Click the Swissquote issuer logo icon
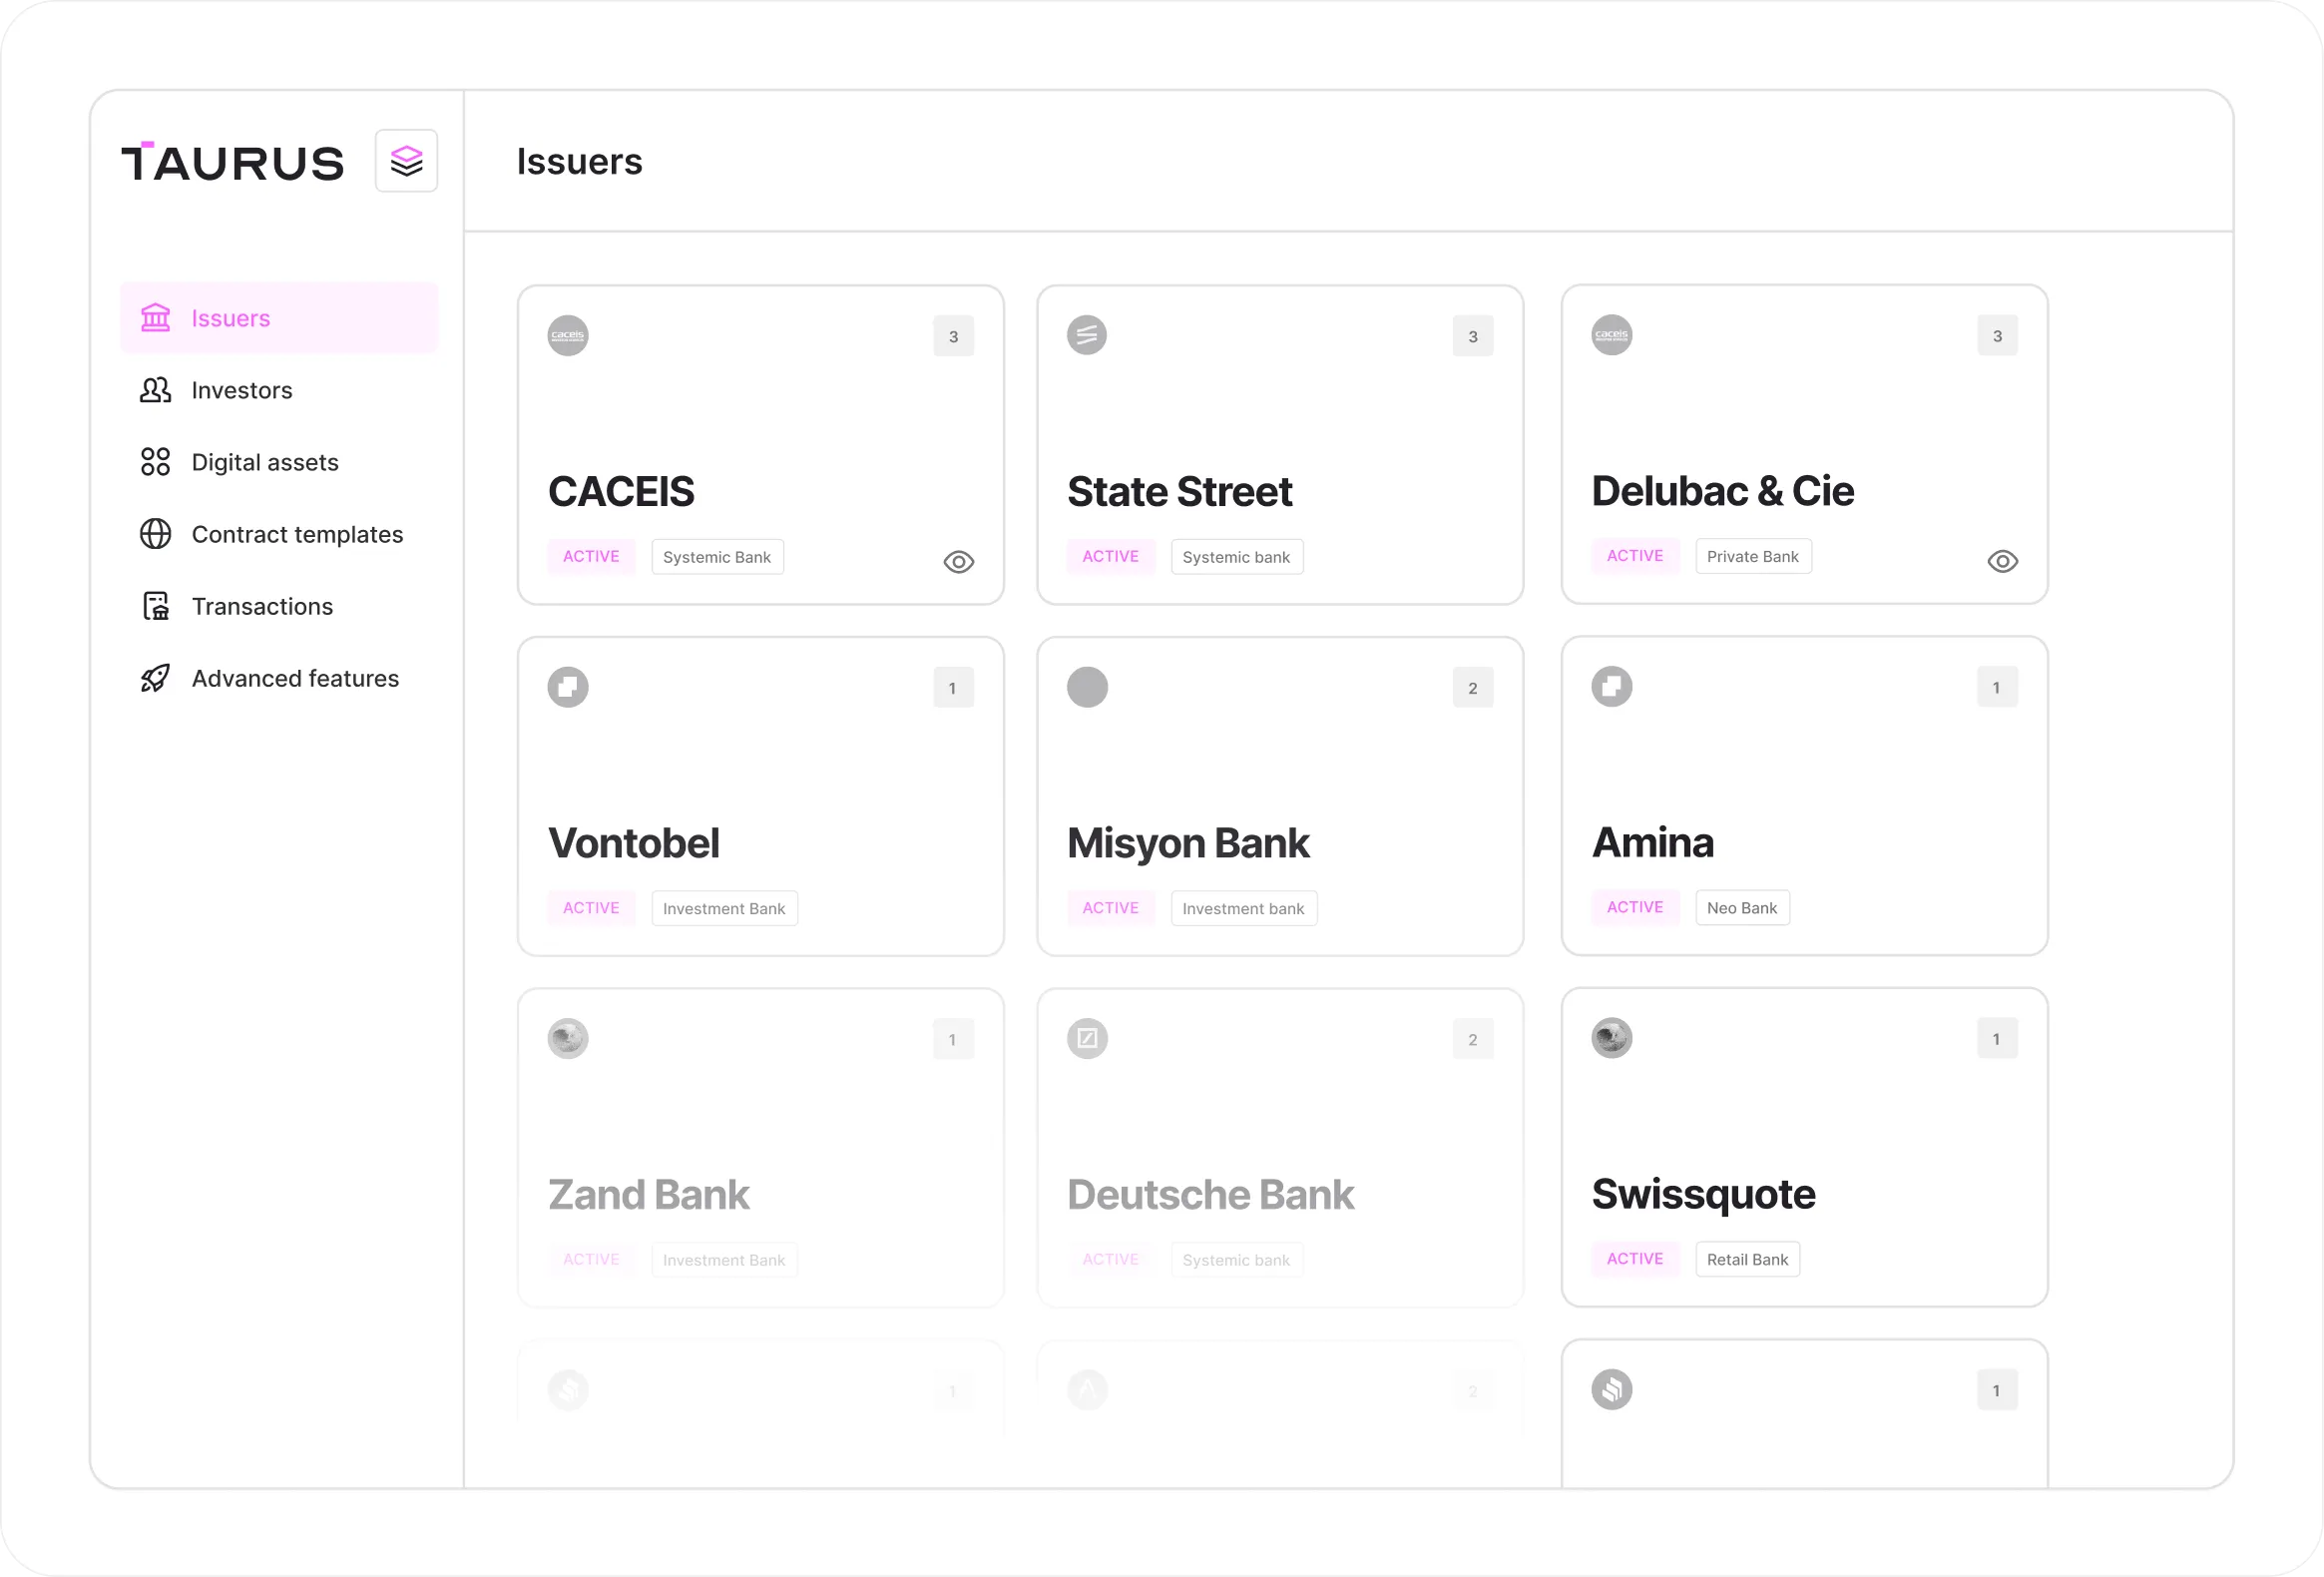 (x=1612, y=1038)
